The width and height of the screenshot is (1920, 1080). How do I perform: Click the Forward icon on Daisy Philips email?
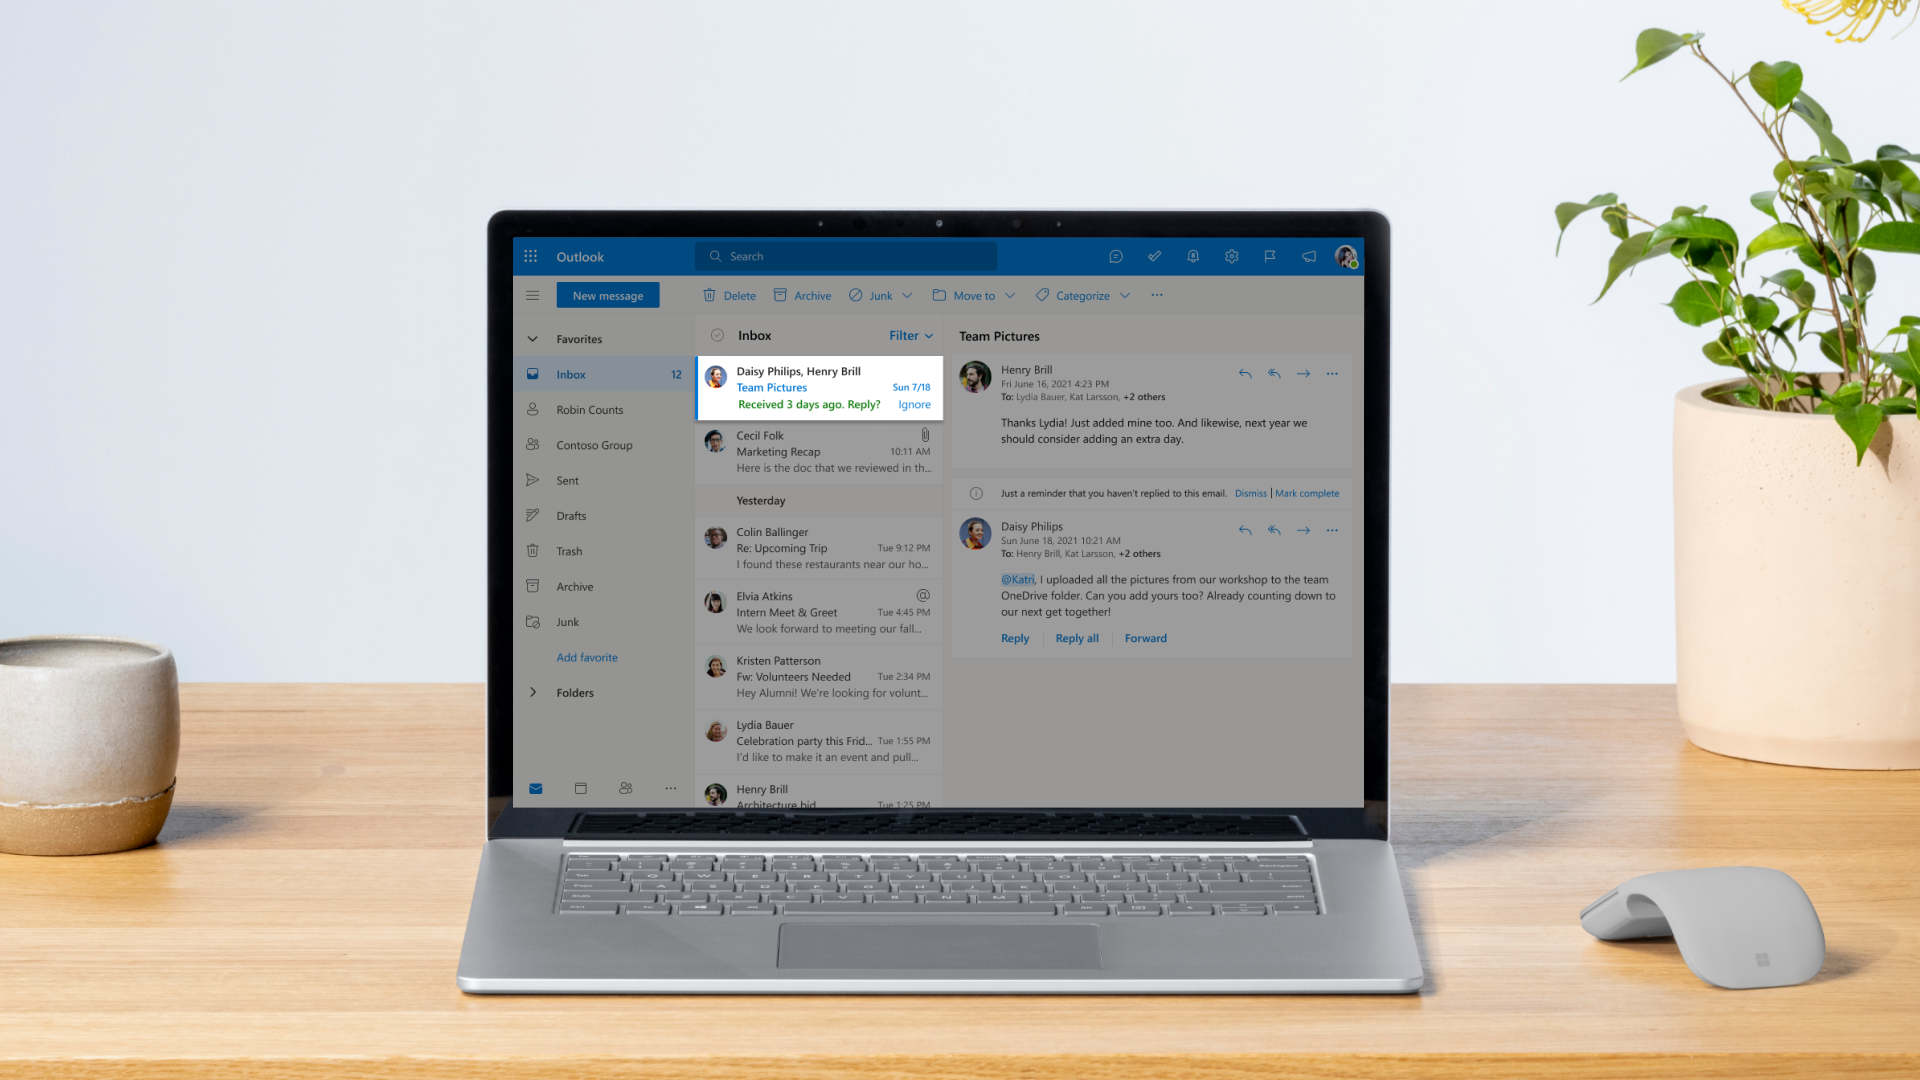tap(1302, 530)
